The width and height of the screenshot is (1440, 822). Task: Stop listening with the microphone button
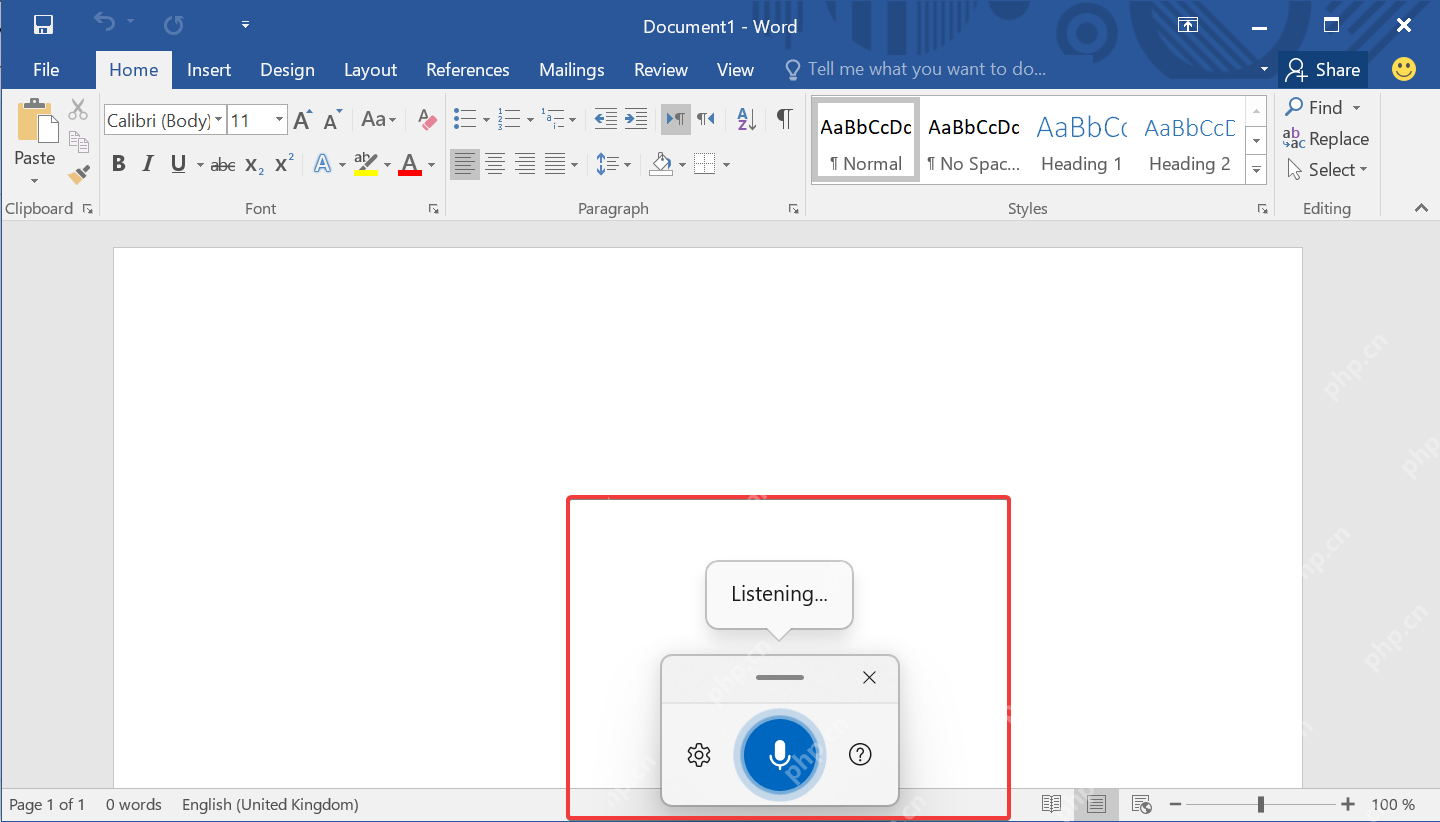click(x=780, y=755)
